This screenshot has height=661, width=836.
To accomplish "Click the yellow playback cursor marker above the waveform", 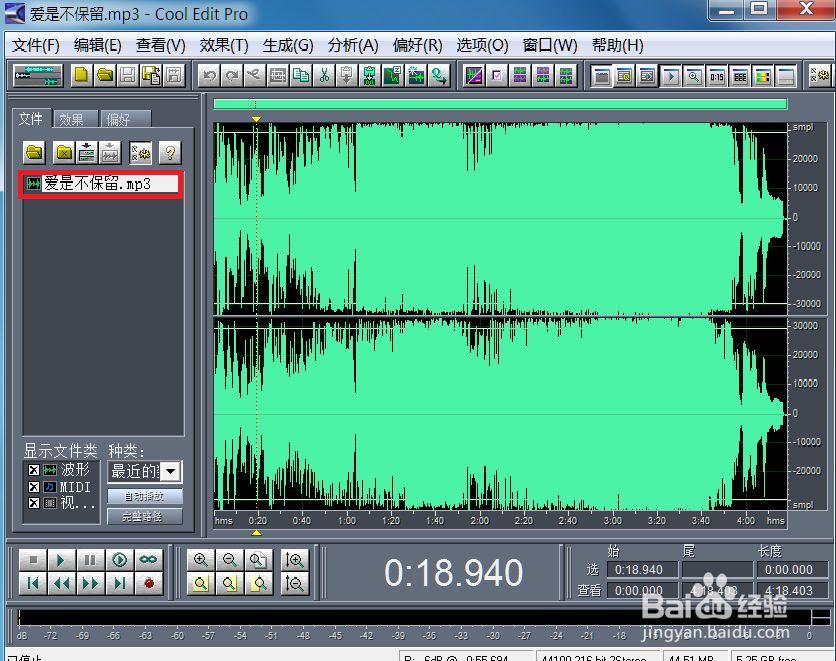I will point(256,119).
